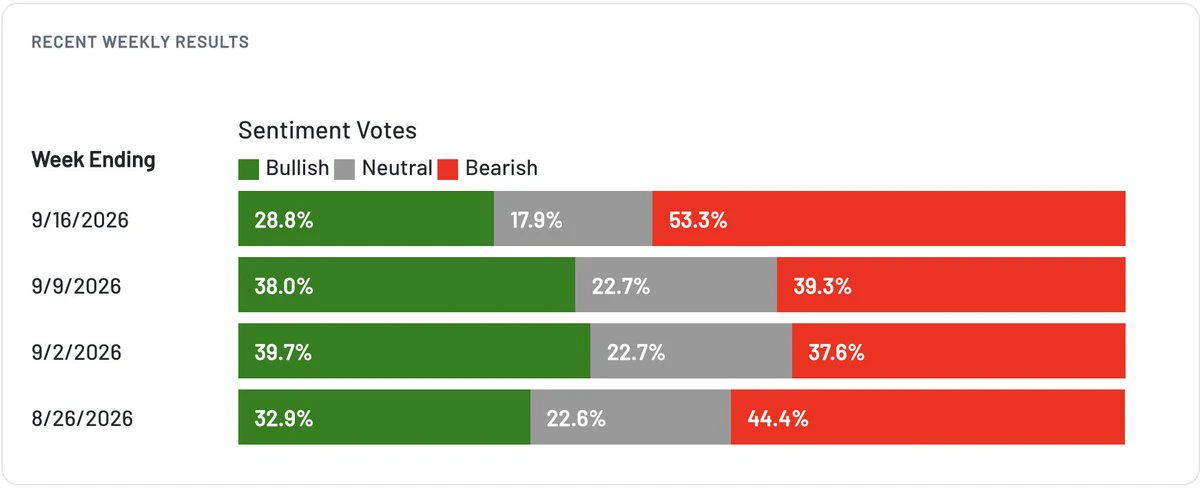Click the gray Neutral legend swatch

pyautogui.click(x=345, y=169)
